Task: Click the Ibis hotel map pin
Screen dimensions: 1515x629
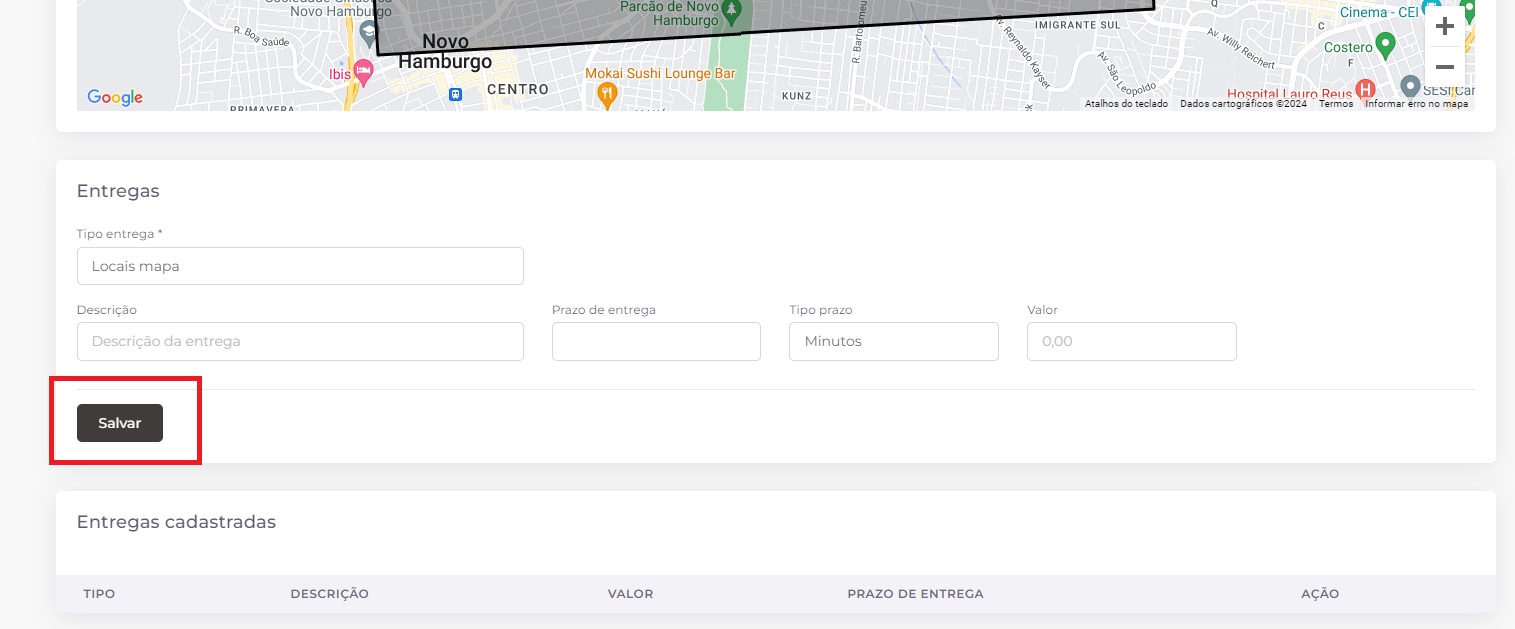Action: (363, 72)
